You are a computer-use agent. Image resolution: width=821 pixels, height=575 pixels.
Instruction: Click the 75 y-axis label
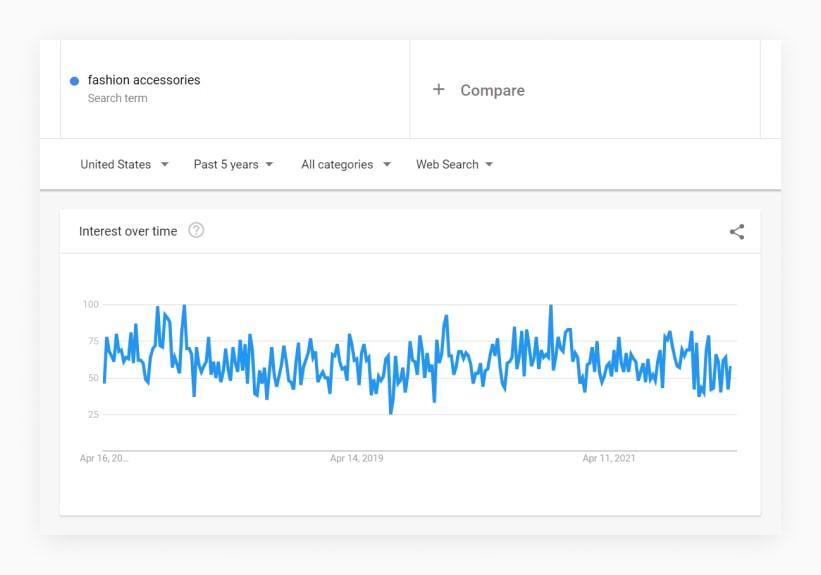(x=93, y=341)
